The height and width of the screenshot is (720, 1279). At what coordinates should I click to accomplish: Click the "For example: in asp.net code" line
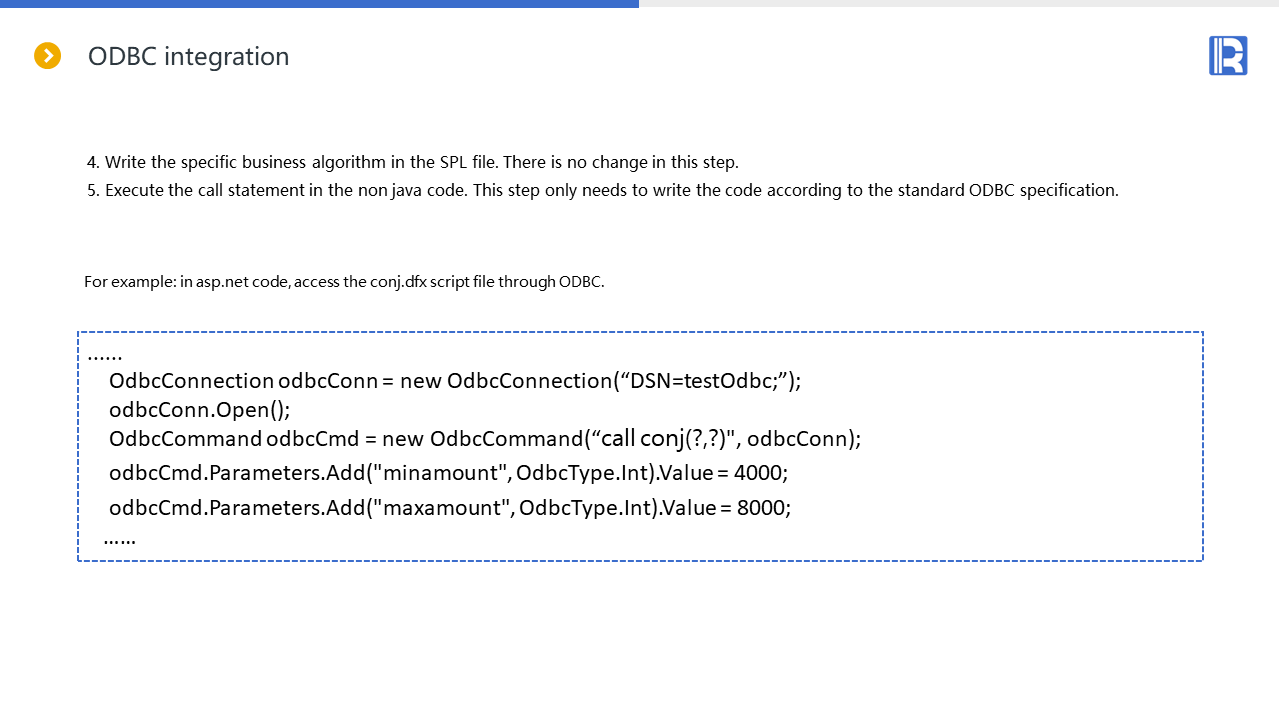tap(344, 282)
